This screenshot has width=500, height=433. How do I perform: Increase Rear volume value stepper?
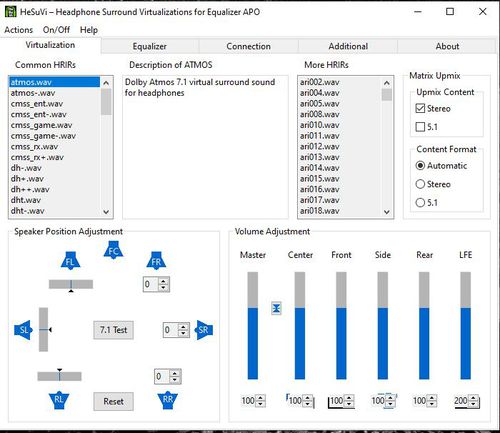click(x=432, y=397)
